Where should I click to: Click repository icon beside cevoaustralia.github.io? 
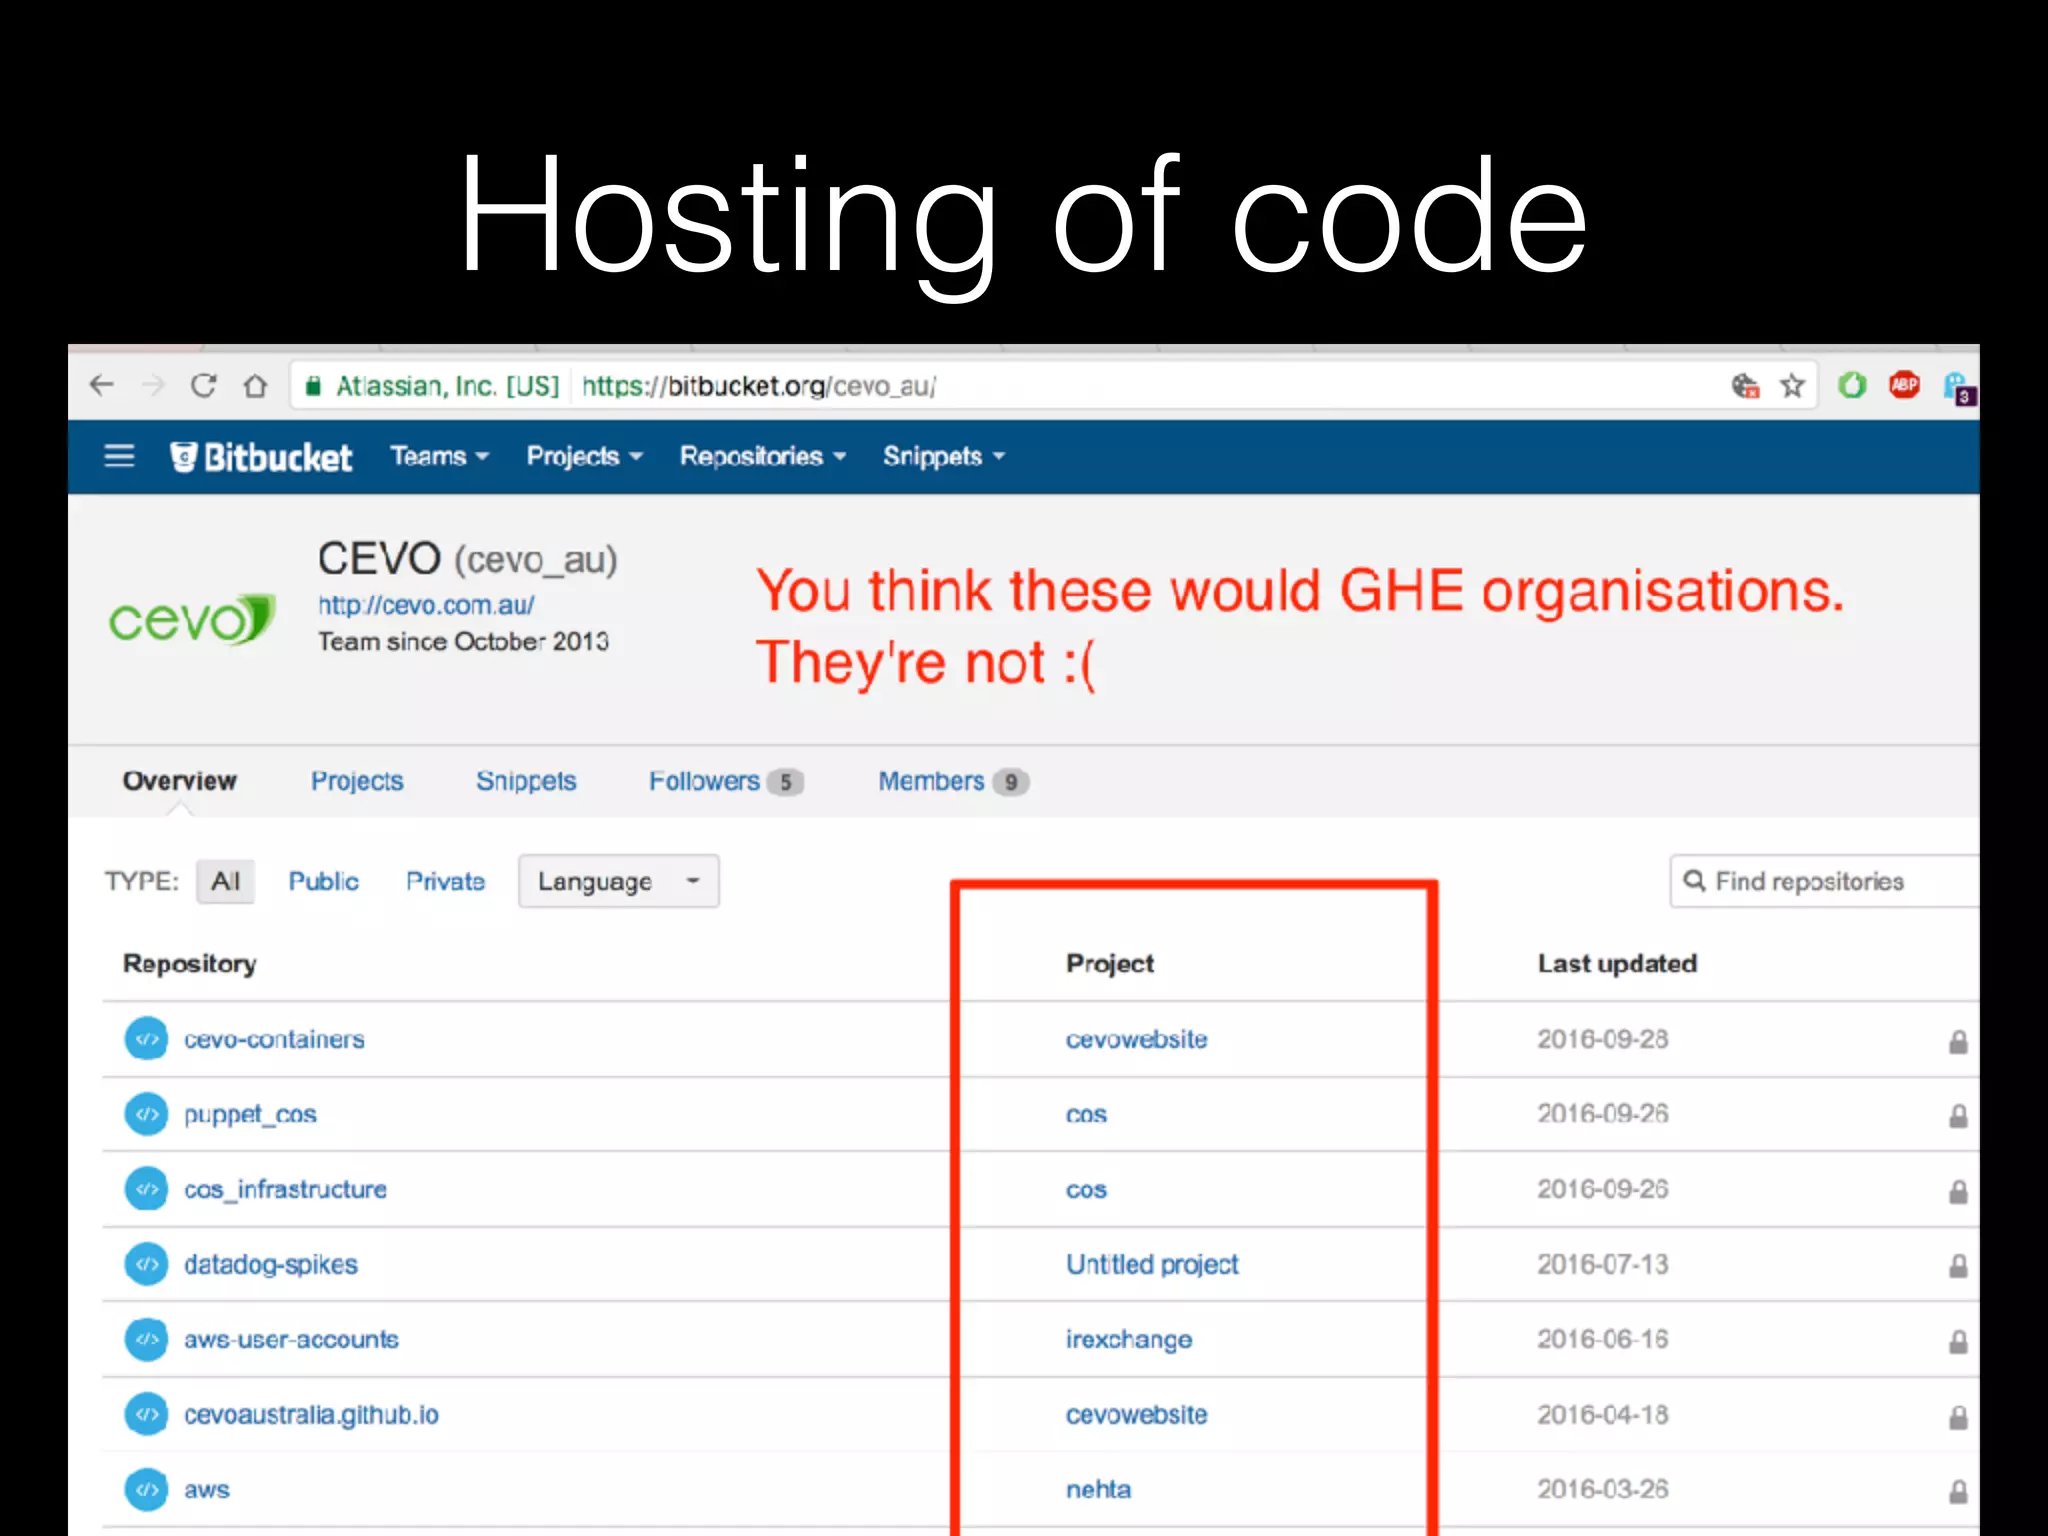pos(146,1414)
